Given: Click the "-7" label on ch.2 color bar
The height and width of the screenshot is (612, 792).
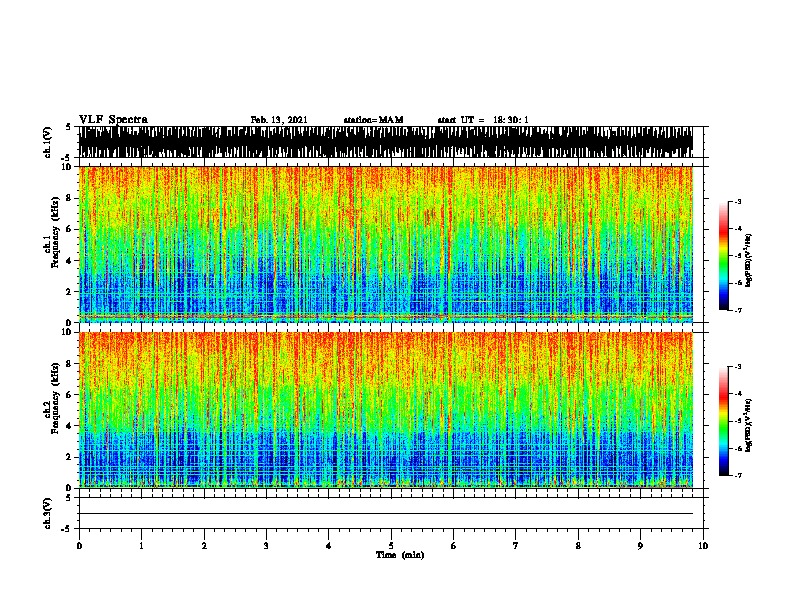Looking at the screenshot, I should pos(738,475).
